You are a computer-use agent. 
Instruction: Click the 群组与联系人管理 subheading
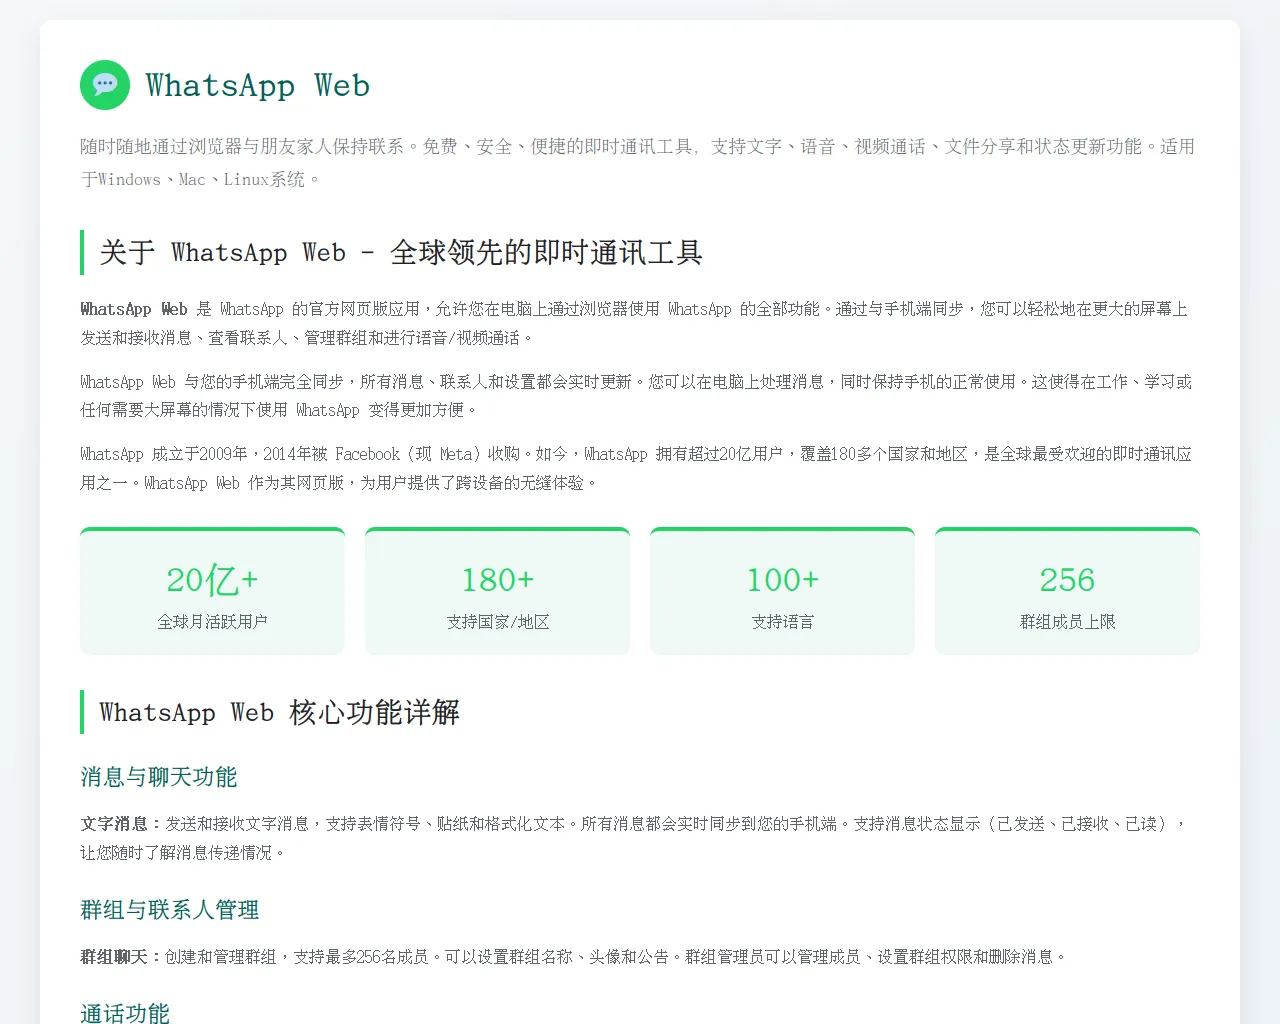point(170,910)
